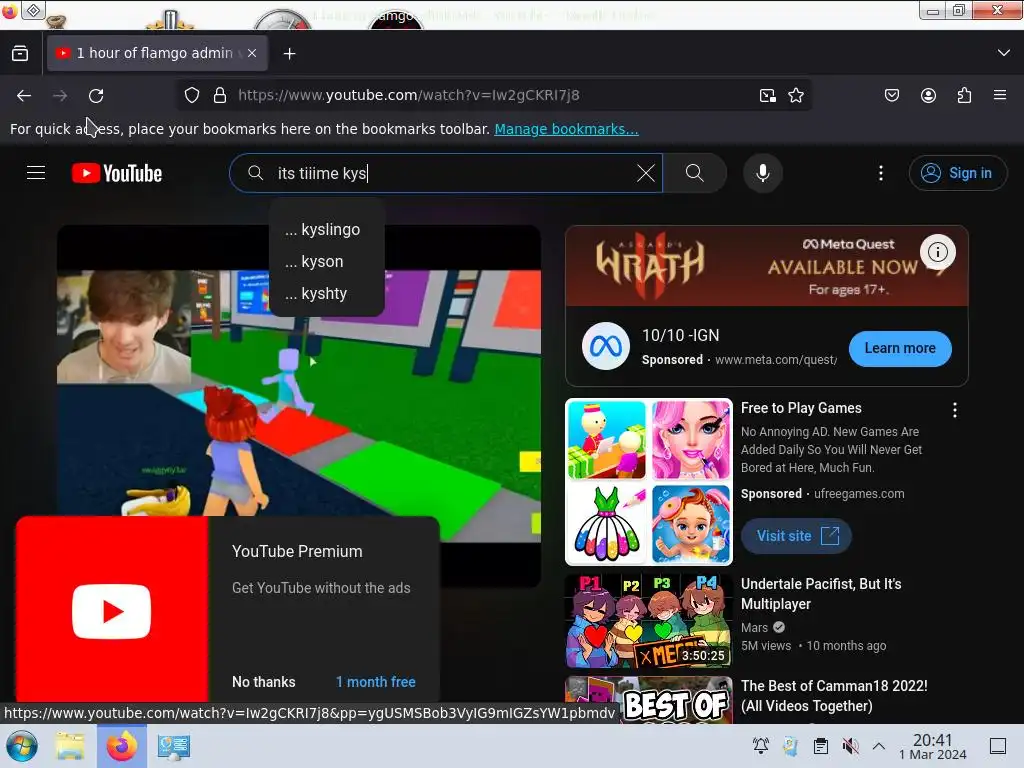View site security padlock info
This screenshot has width=1024, height=768.
point(220,95)
